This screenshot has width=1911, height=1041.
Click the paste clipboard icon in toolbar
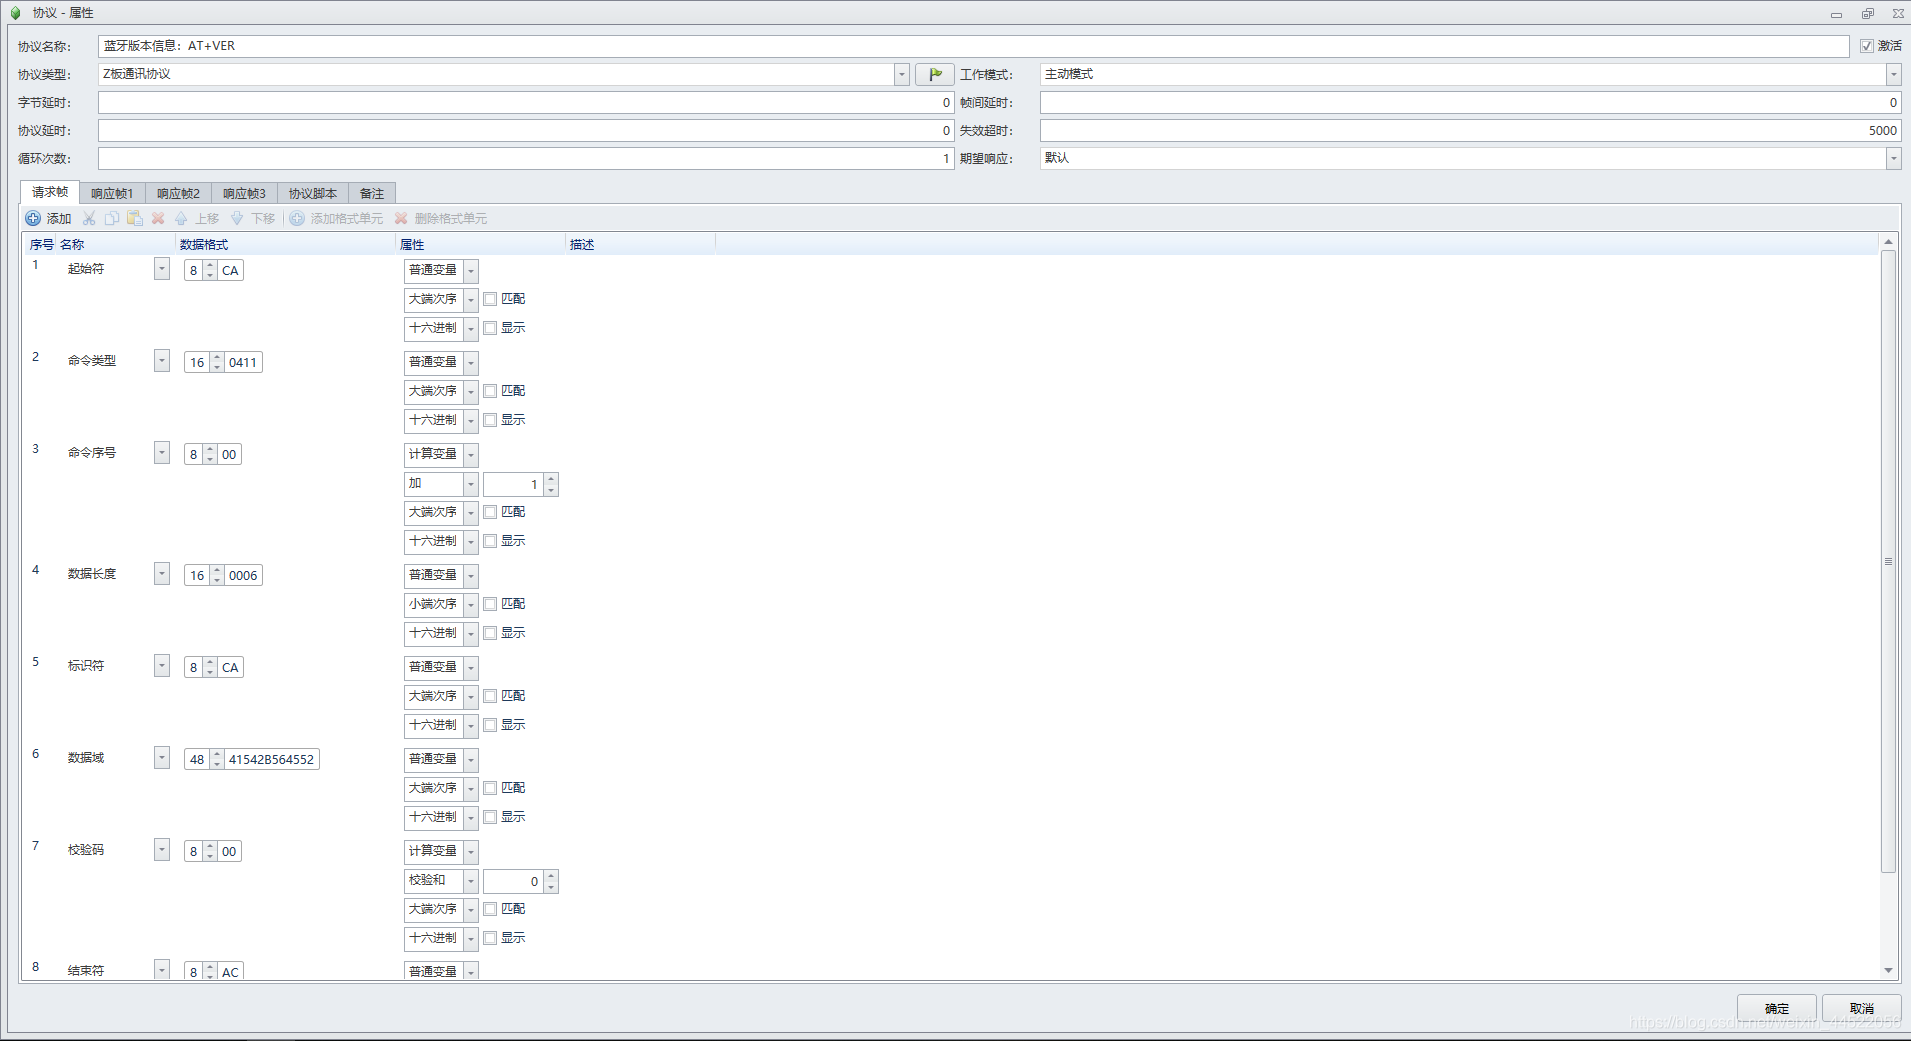pos(135,218)
